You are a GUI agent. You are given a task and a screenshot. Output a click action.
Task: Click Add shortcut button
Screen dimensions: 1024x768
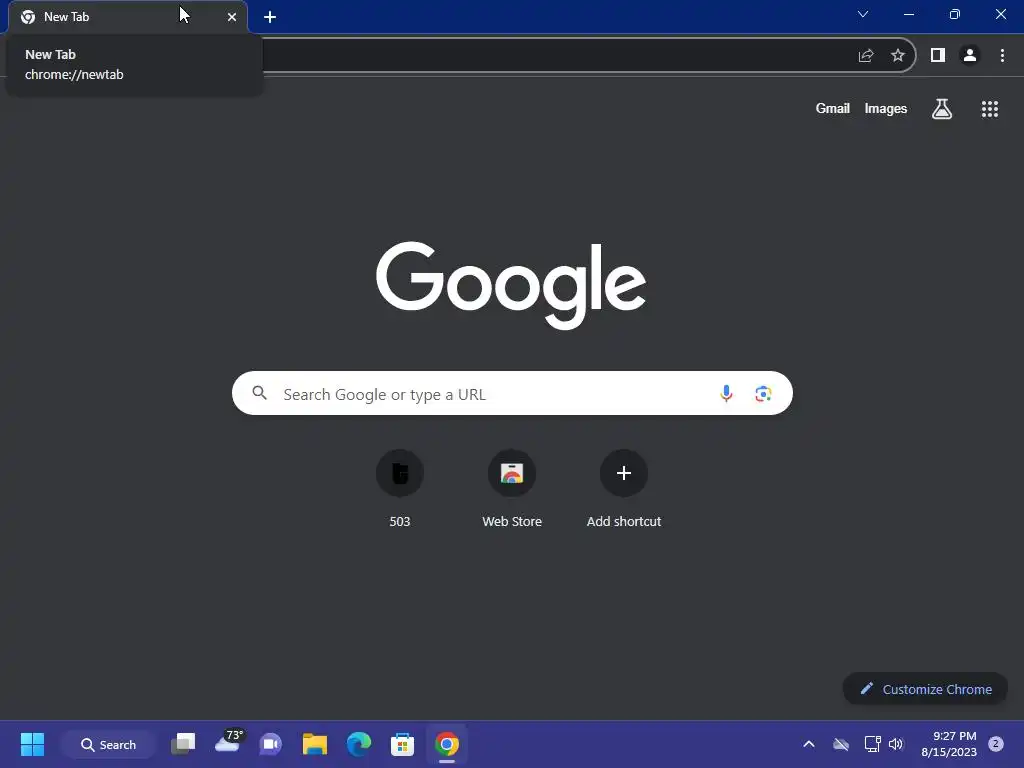[x=624, y=488]
